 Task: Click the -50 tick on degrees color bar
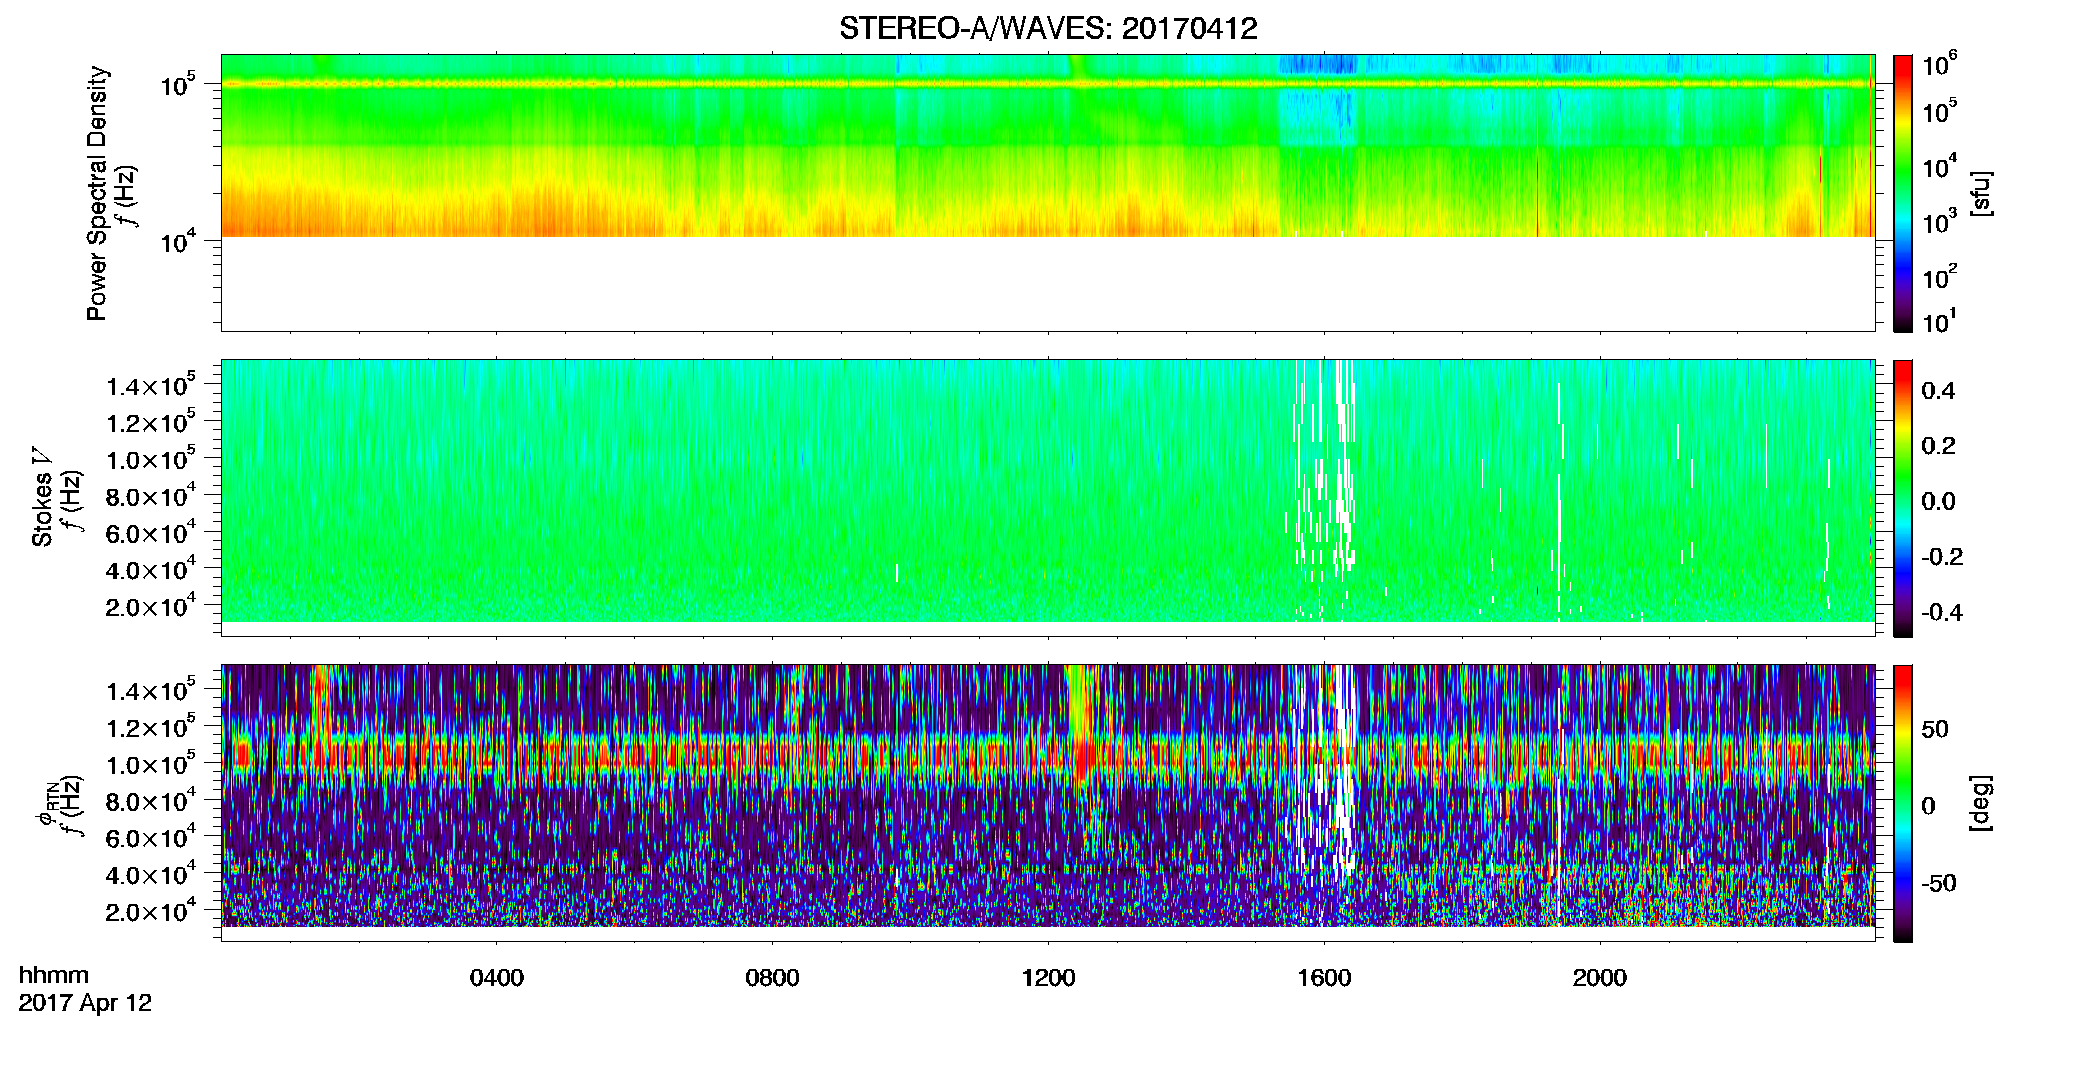point(1939,883)
